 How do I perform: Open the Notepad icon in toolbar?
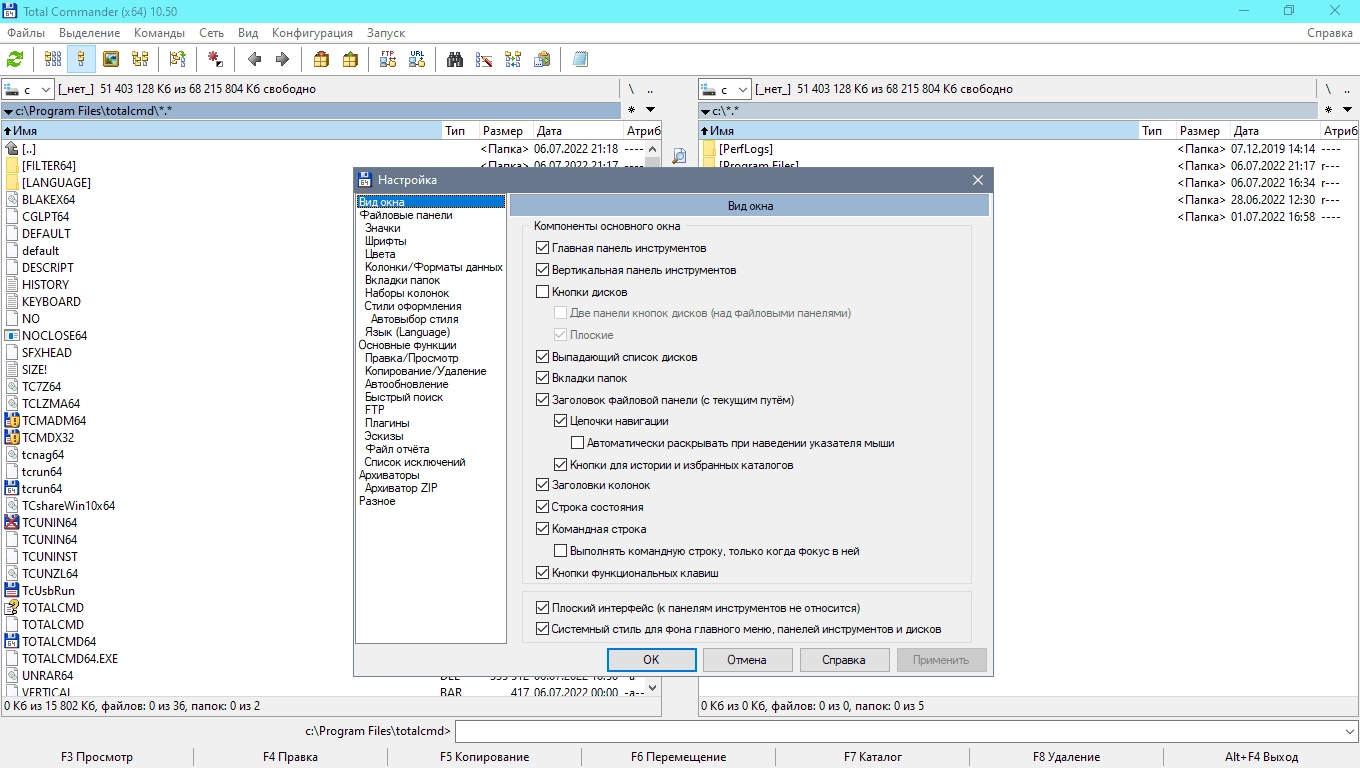point(580,59)
